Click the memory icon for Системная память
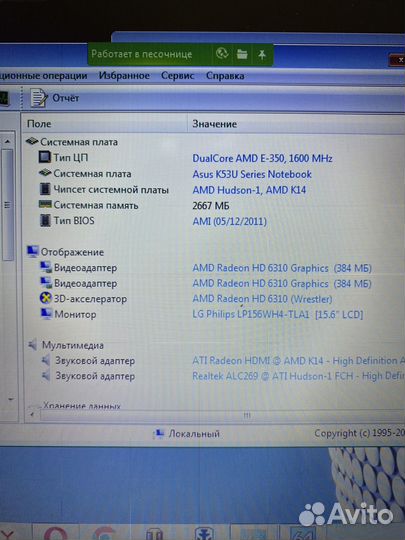 (45, 204)
